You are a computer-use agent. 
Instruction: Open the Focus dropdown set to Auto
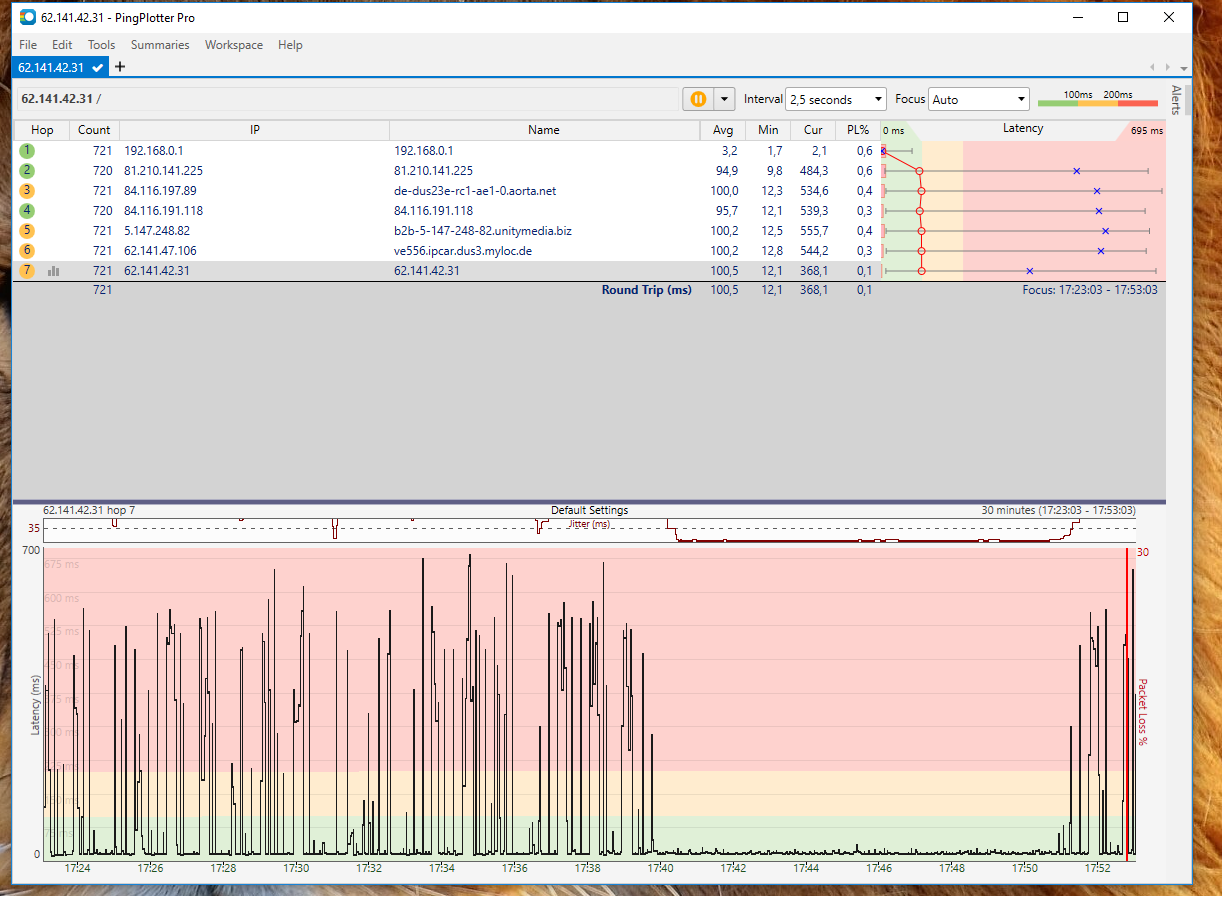coord(979,99)
